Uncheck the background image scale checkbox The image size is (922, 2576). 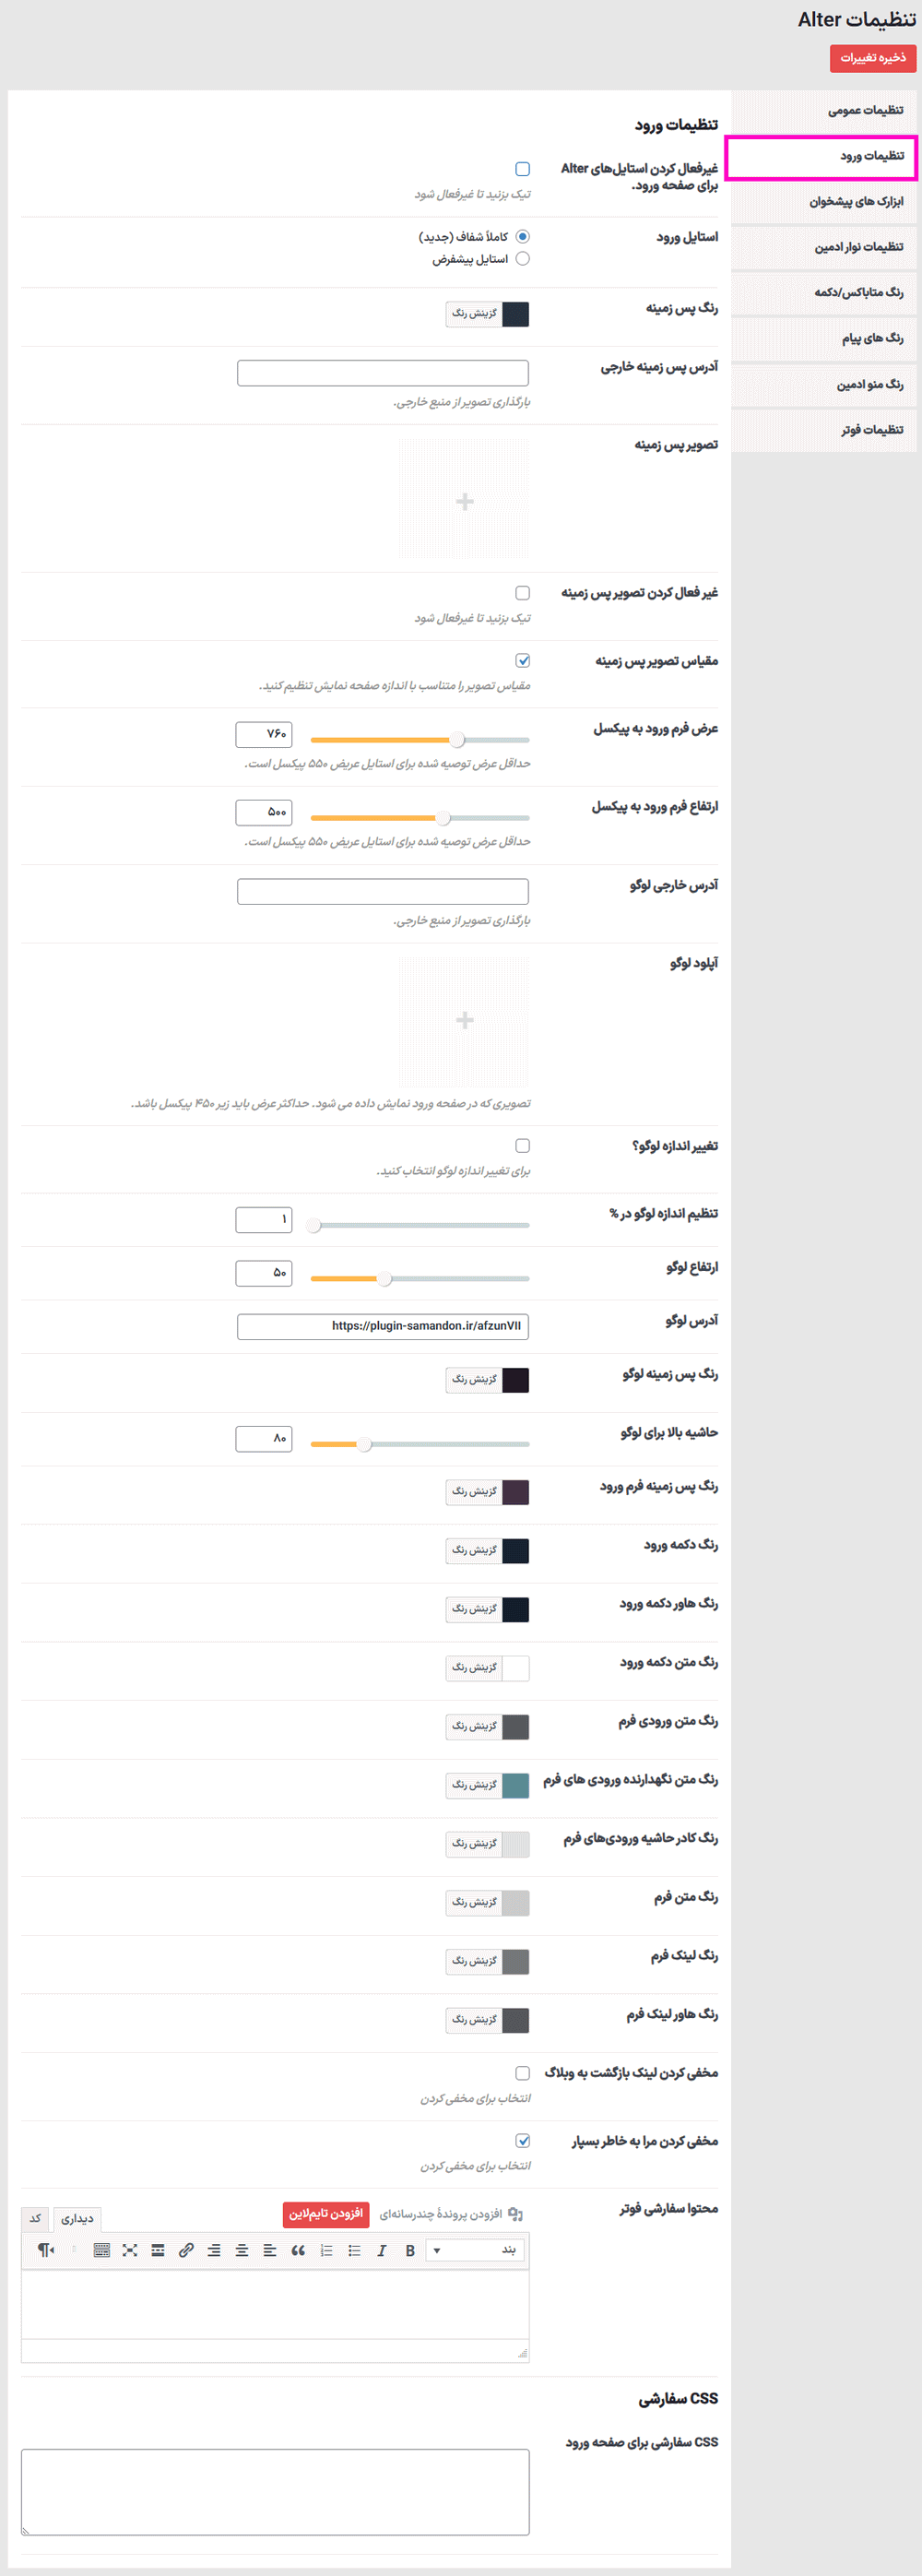click(x=522, y=661)
